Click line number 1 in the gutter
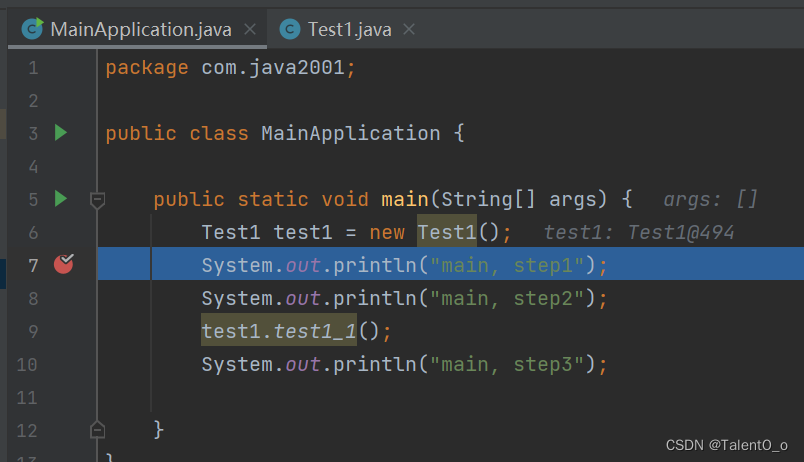Viewport: 804px width, 462px height. [x=33, y=68]
